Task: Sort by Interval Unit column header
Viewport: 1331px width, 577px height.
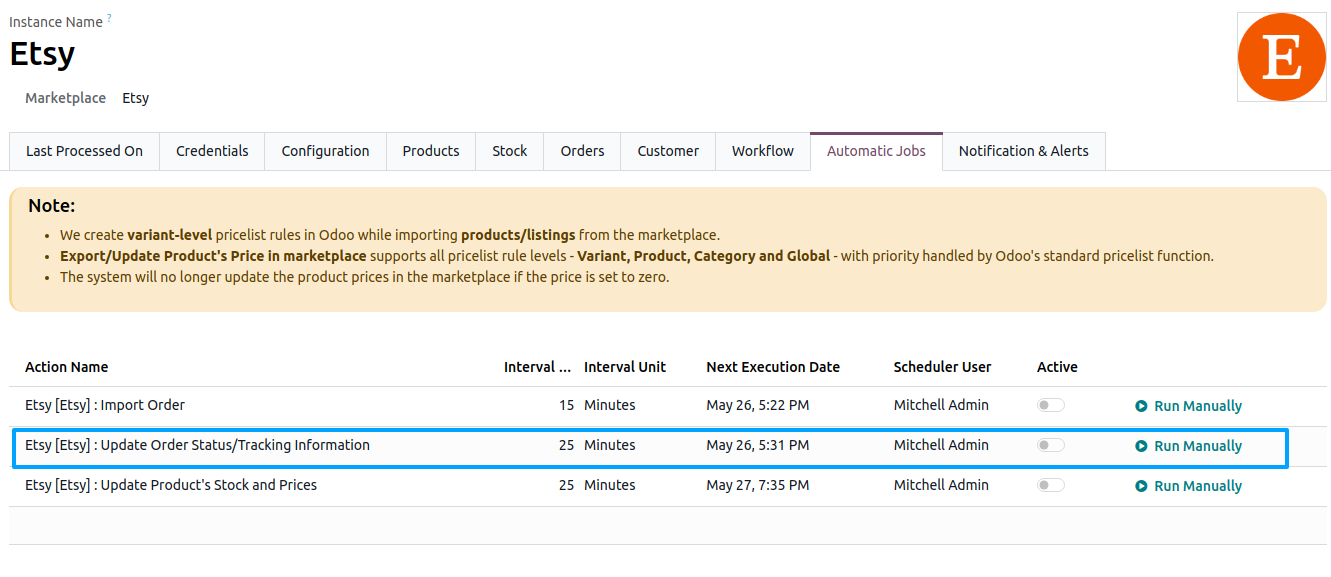Action: 625,367
